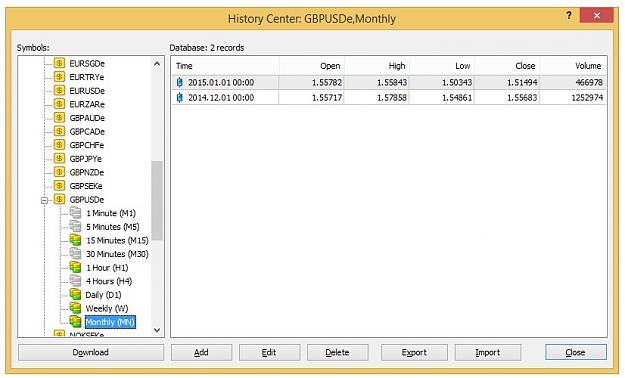Click the symbols list scroll up arrow
Image resolution: width=625 pixels, height=378 pixels.
click(157, 64)
